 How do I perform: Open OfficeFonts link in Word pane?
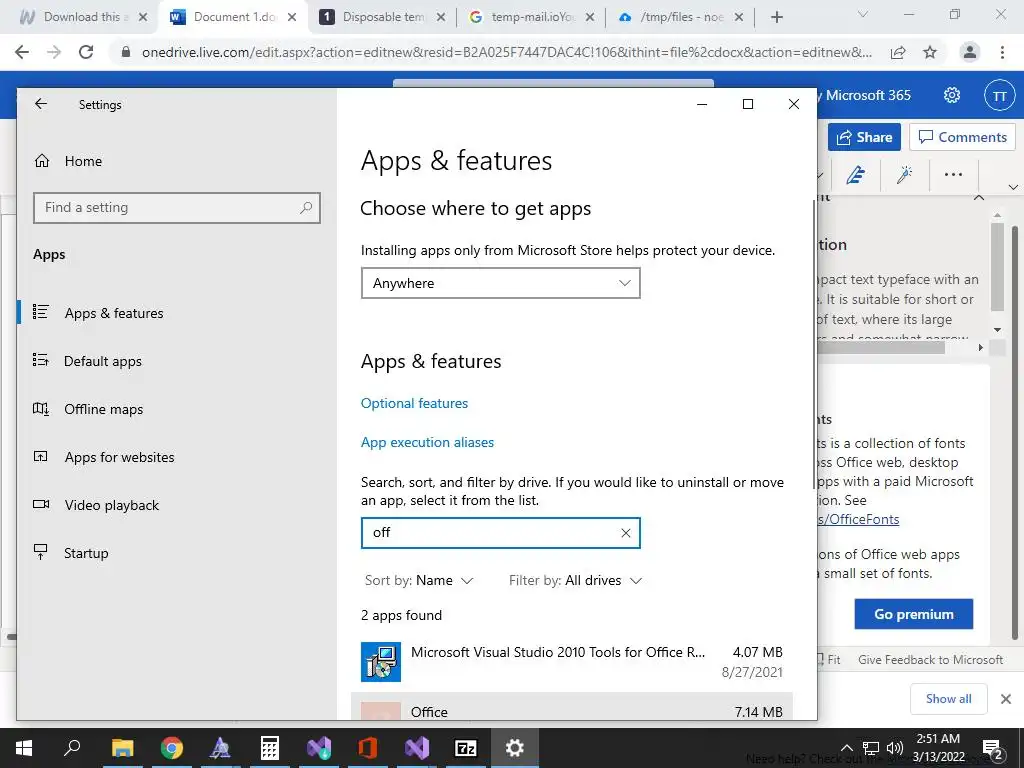859,519
